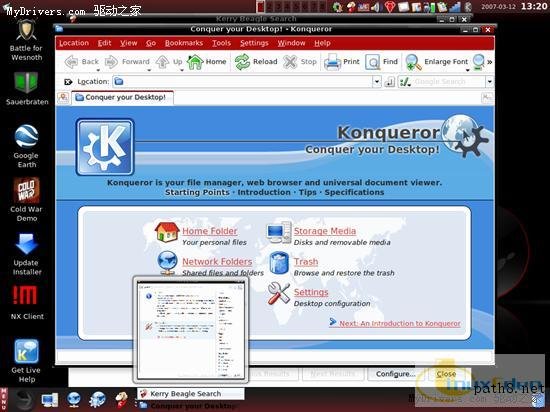Open the Network Folders link

point(217,262)
